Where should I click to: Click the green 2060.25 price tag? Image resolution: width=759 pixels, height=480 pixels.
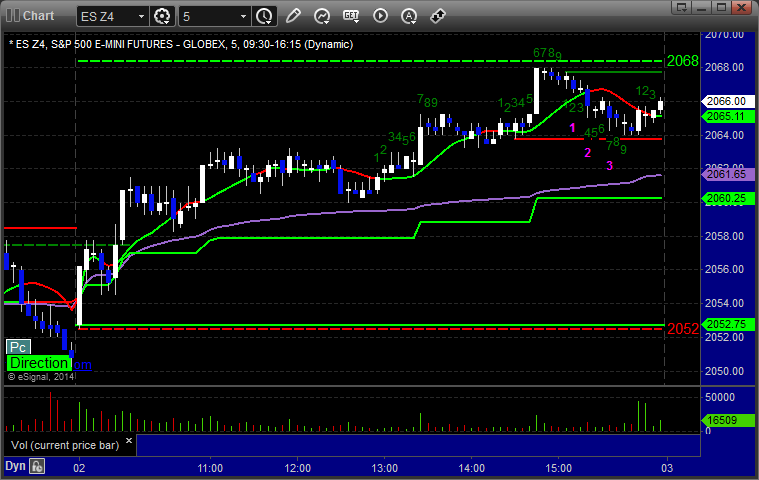click(727, 198)
